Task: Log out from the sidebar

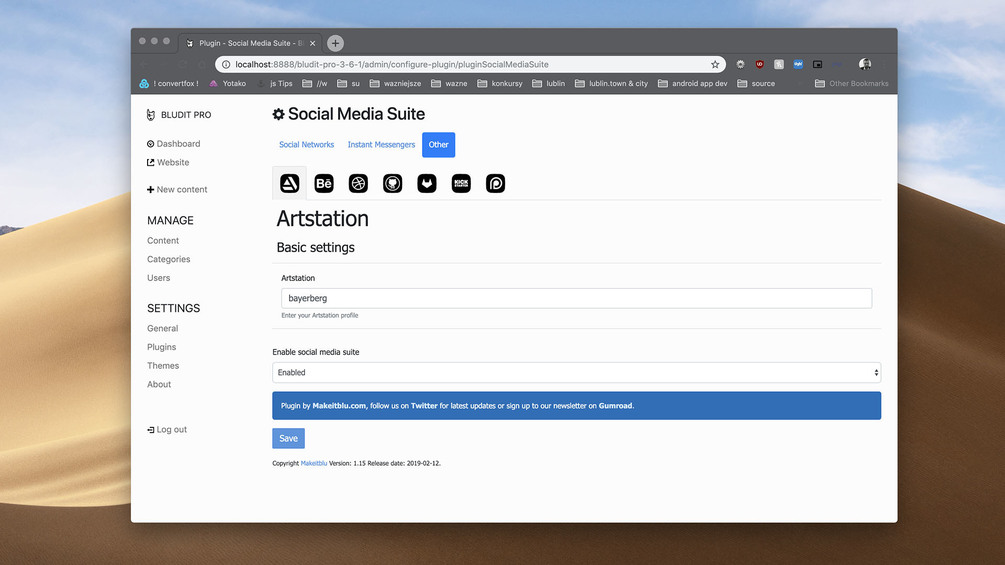Action: point(167,430)
